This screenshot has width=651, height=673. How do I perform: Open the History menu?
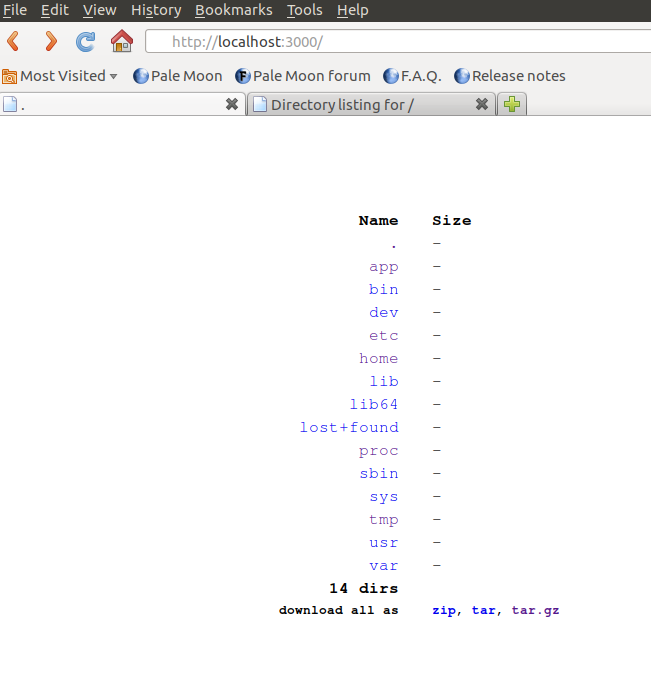[x=156, y=10]
